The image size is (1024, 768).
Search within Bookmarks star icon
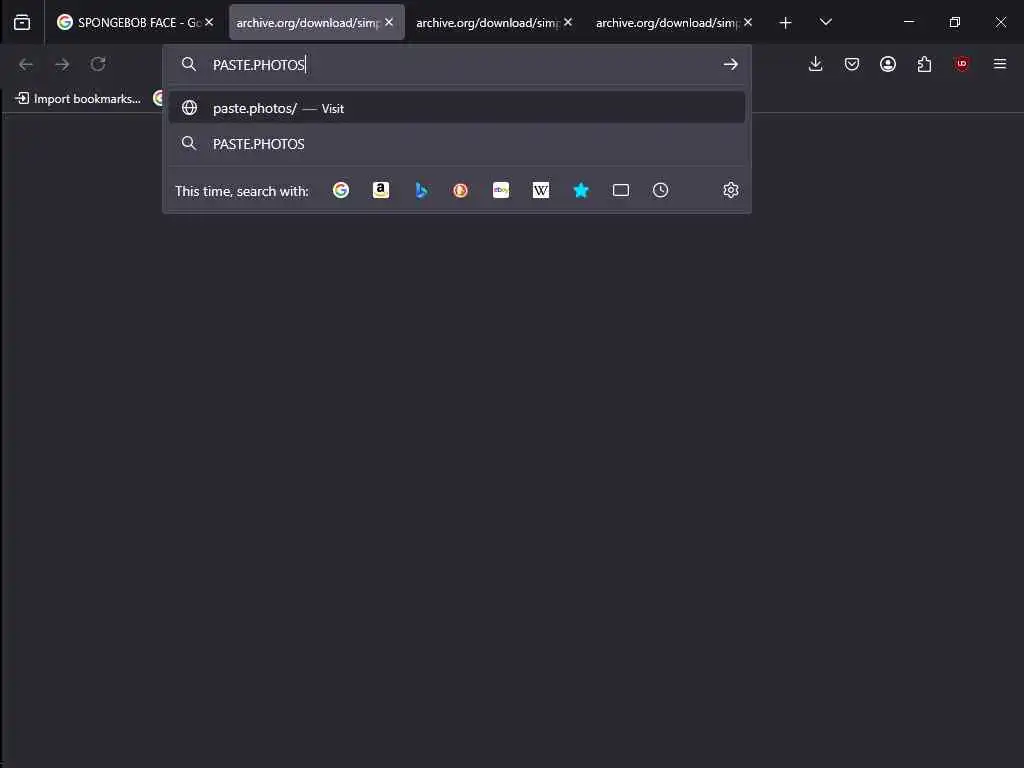[x=581, y=190]
